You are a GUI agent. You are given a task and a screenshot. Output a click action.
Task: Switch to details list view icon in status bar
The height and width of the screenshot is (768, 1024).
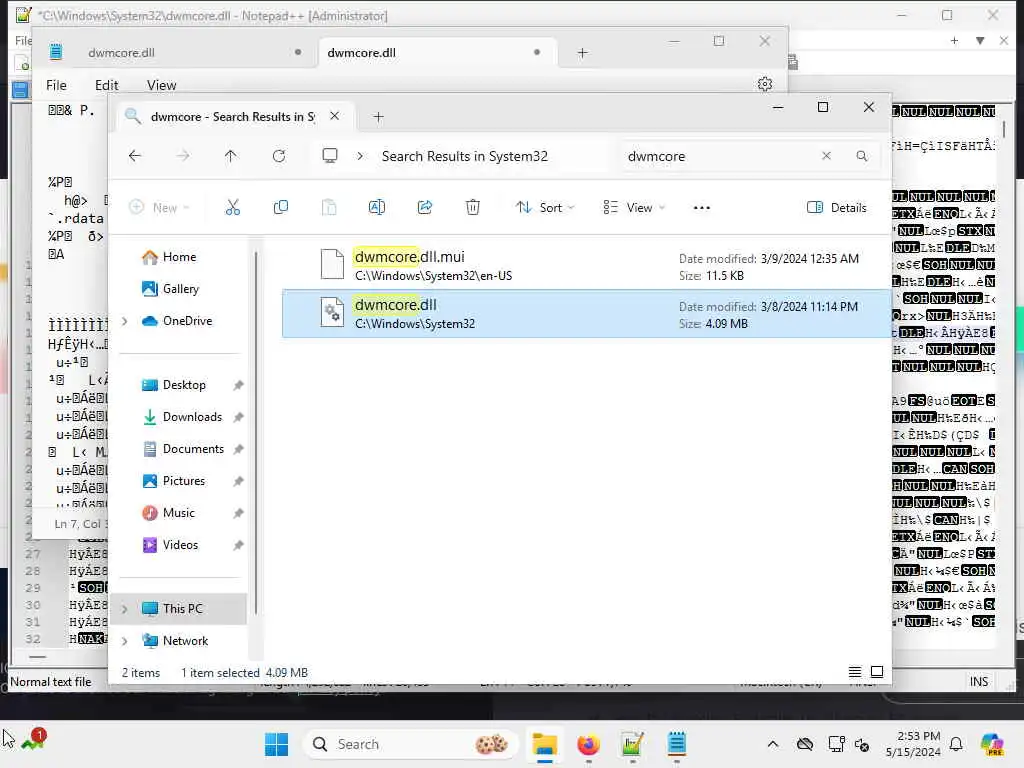click(854, 672)
